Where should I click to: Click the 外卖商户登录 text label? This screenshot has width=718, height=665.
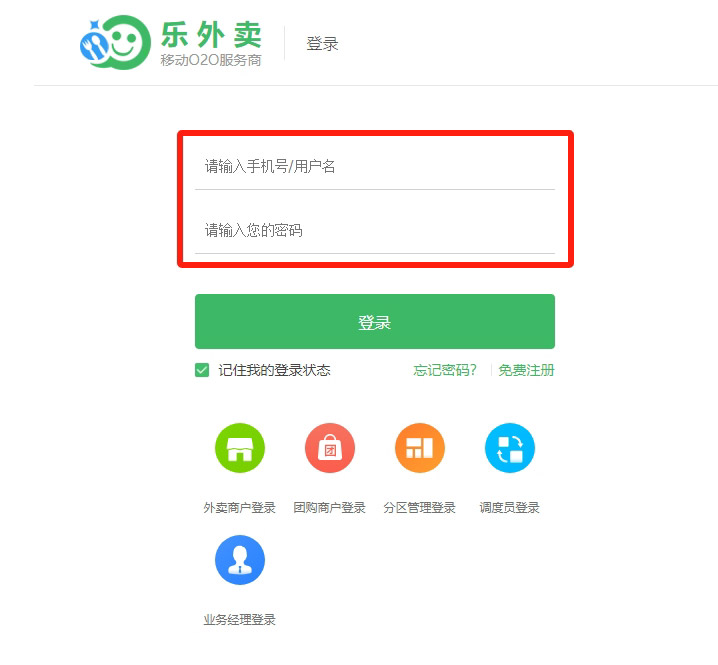[239, 507]
